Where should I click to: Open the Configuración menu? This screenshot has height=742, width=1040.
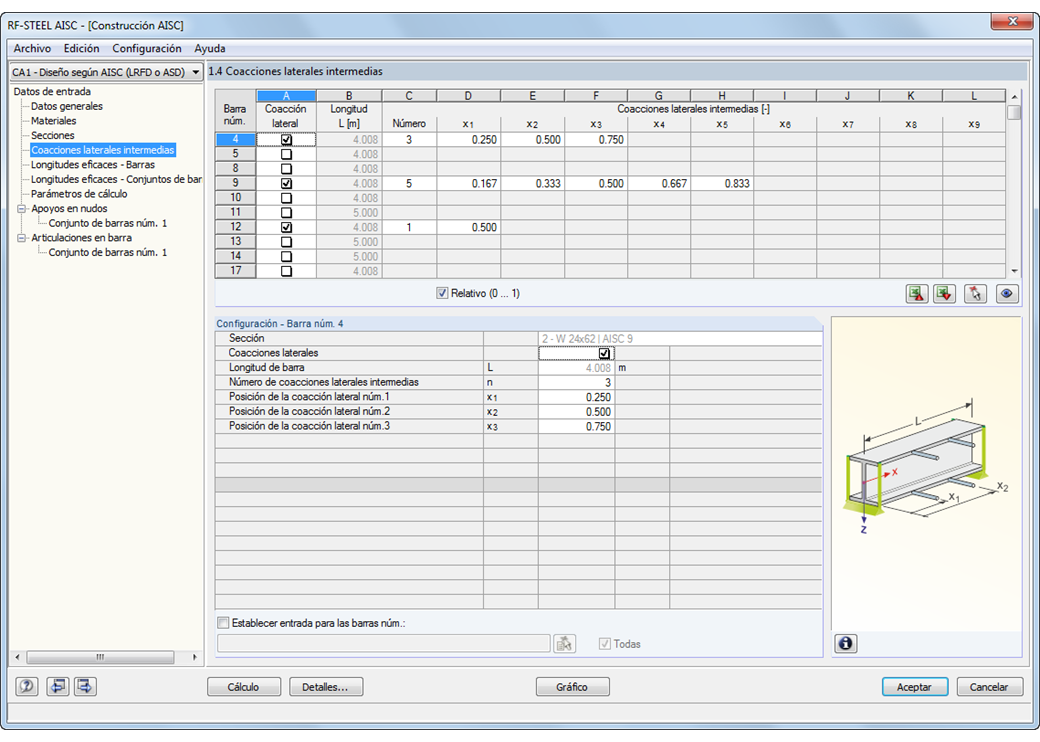pos(147,48)
